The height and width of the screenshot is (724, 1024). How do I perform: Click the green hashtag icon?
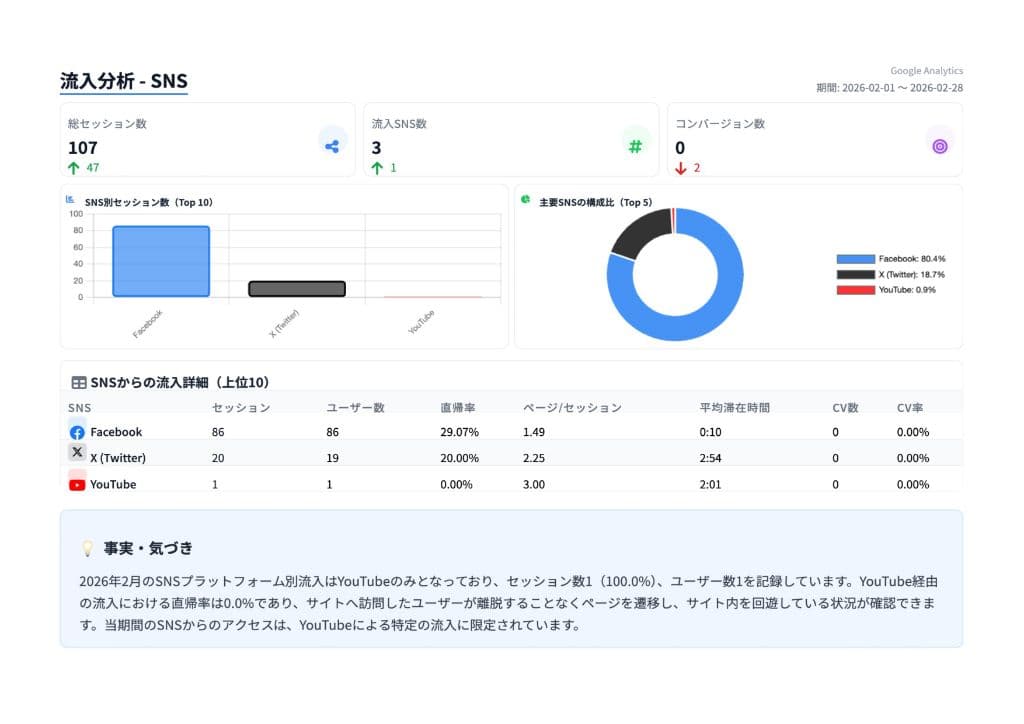(x=635, y=146)
